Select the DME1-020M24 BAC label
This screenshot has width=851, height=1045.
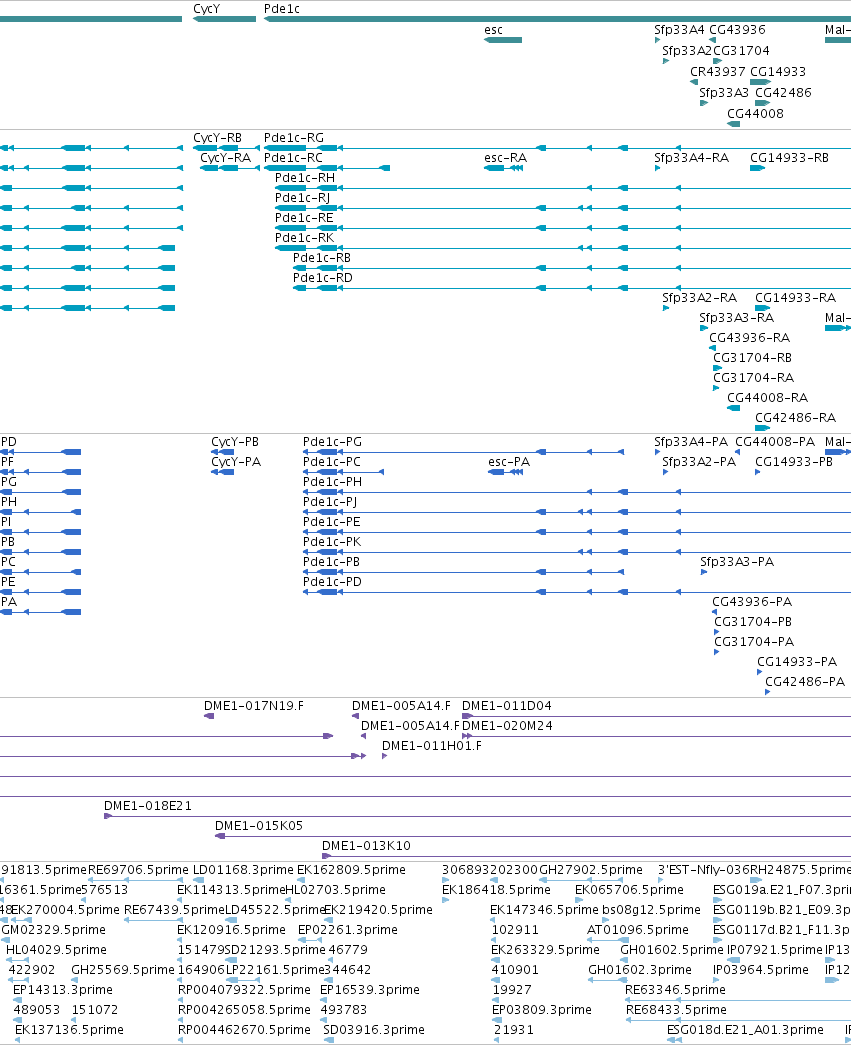507,726
